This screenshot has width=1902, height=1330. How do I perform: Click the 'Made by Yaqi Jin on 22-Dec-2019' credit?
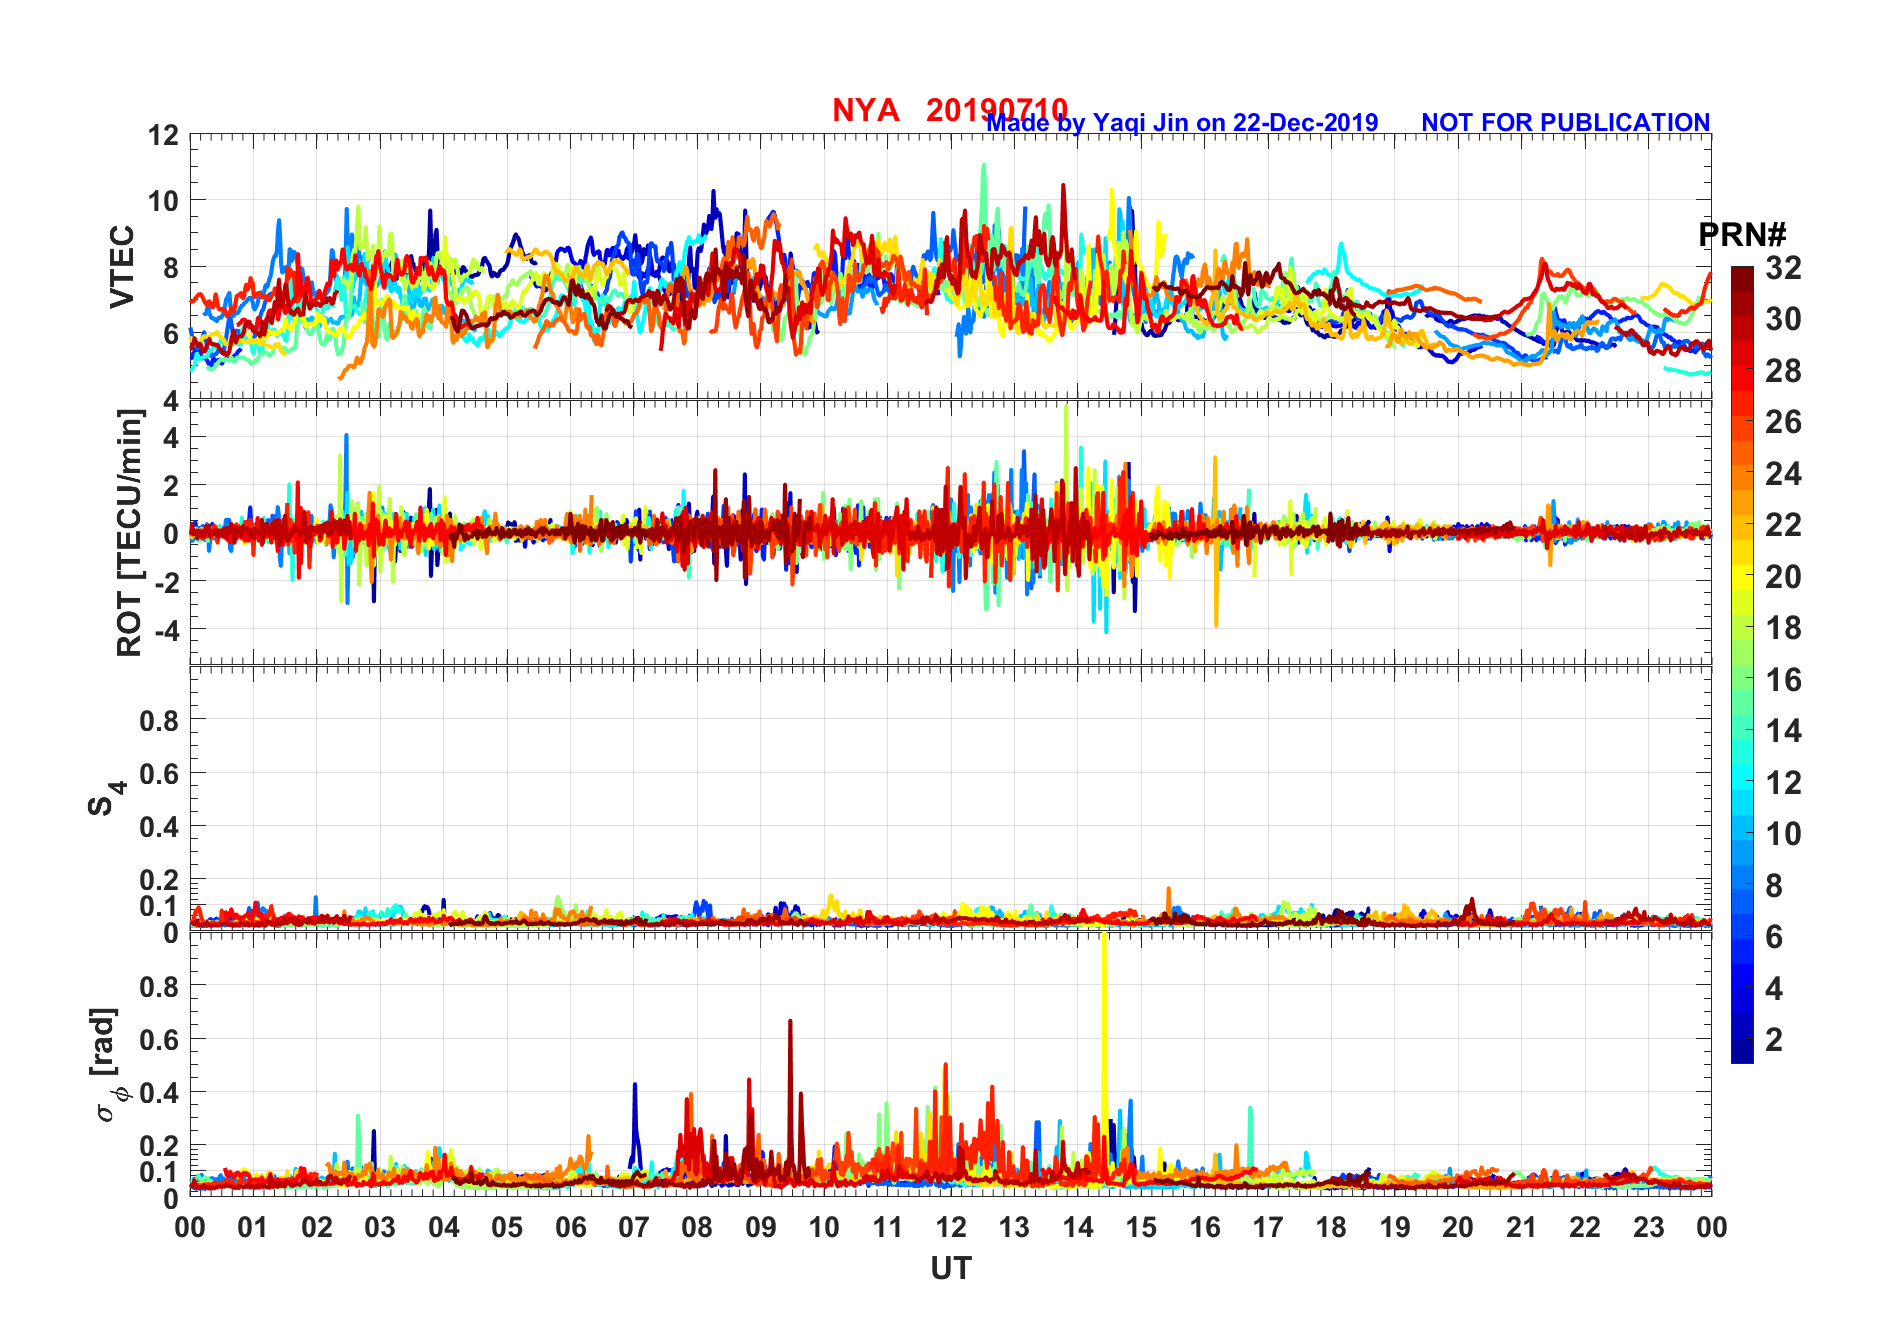click(1182, 123)
